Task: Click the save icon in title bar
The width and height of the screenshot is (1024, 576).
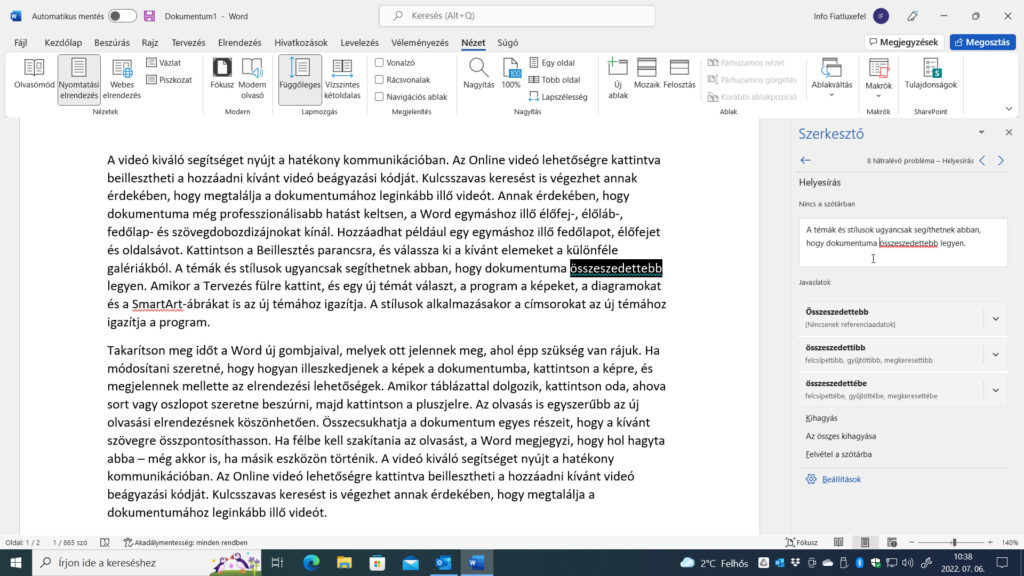Action: coord(150,16)
